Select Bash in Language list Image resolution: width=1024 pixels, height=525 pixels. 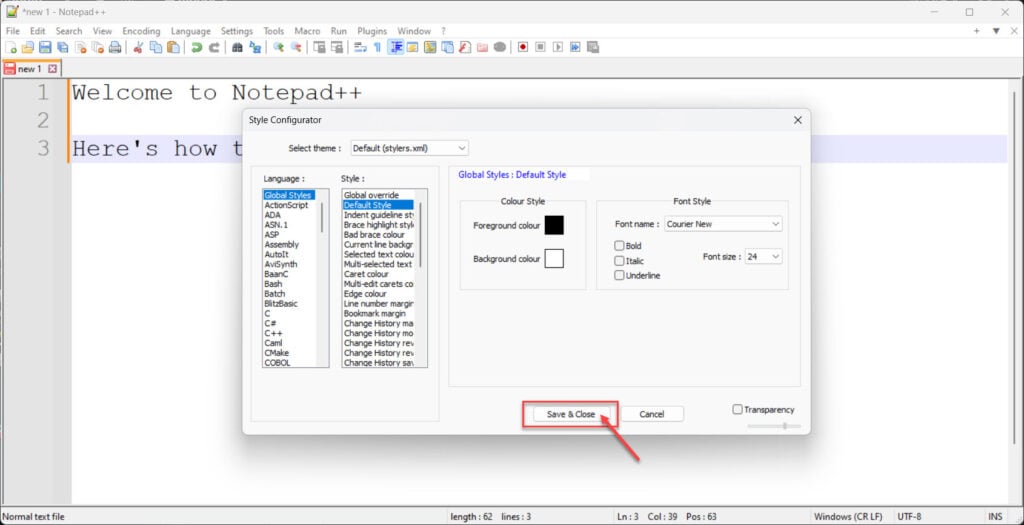(273, 284)
